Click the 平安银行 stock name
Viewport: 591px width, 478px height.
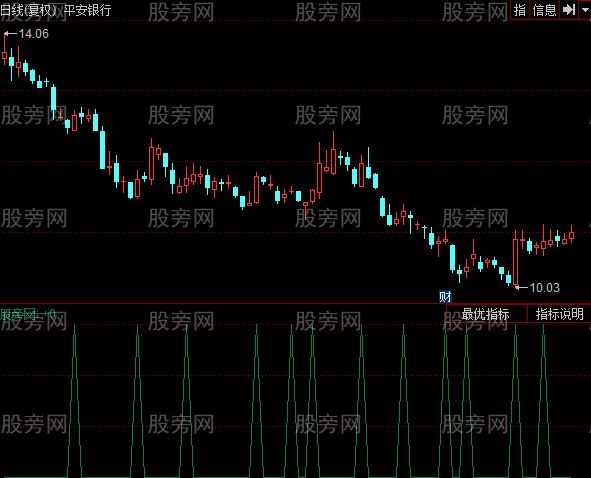pyautogui.click(x=87, y=10)
